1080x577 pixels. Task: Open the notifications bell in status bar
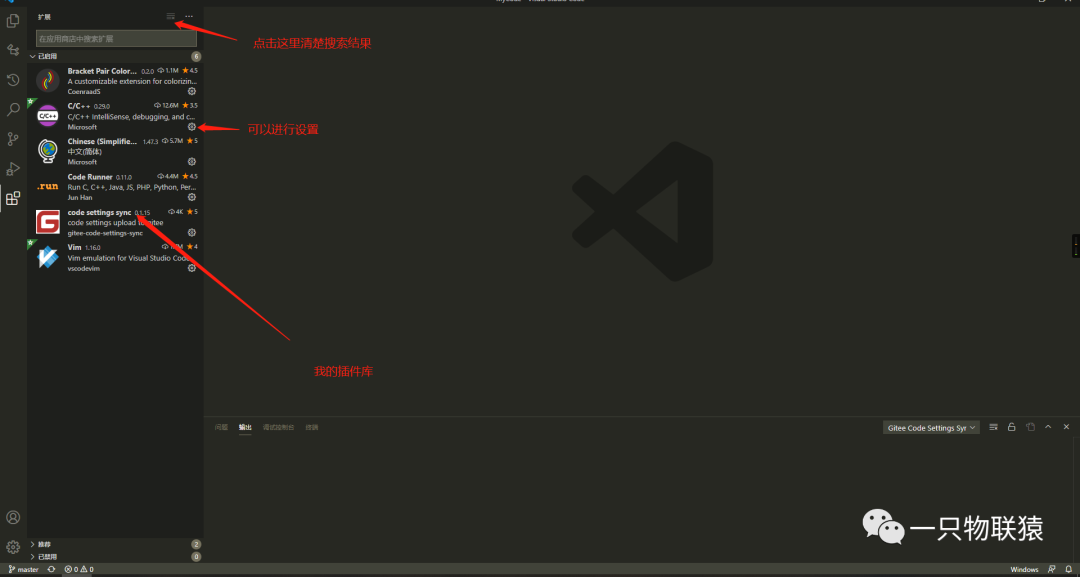[1068, 569]
